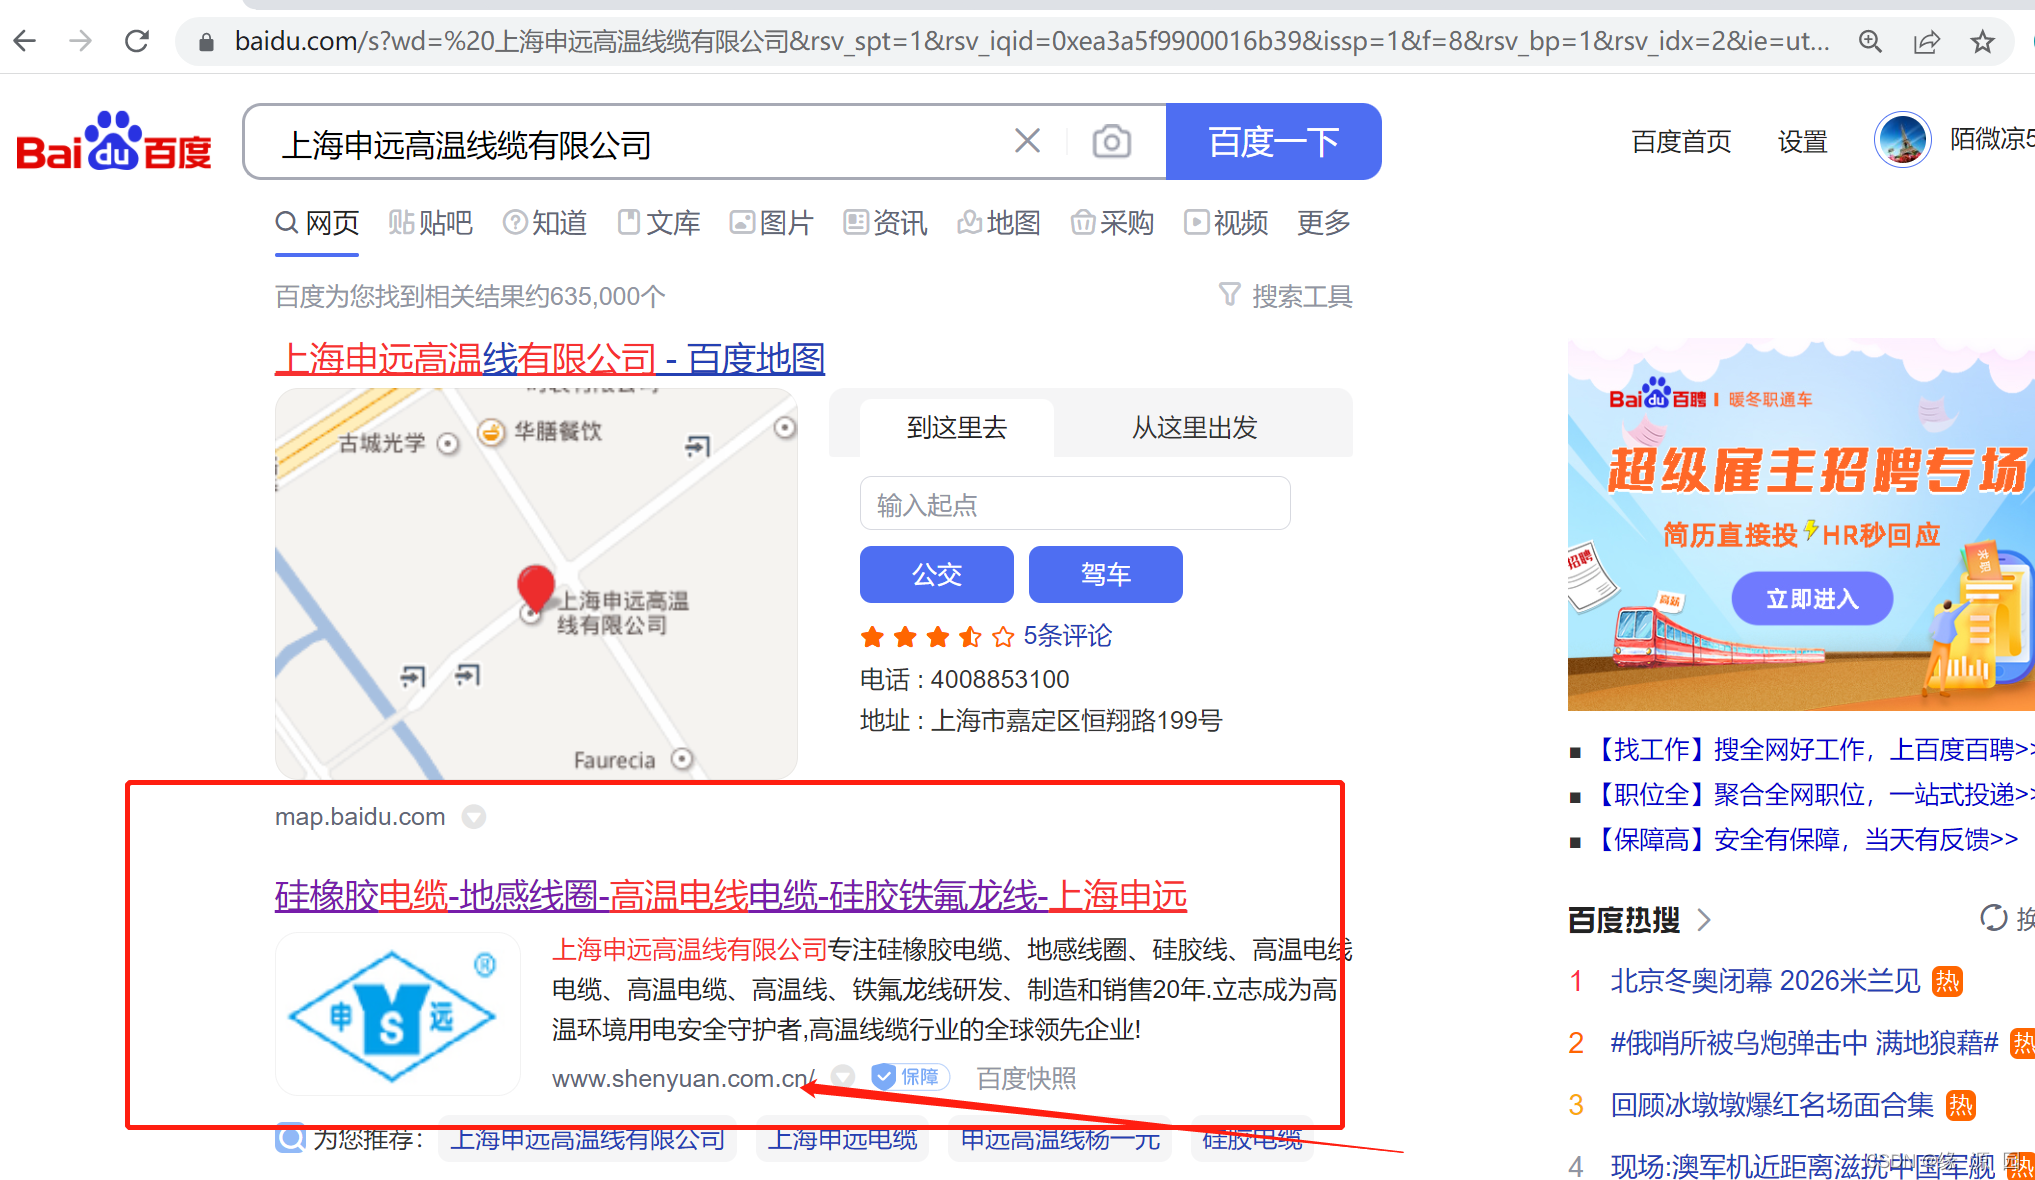This screenshot has height=1180, width=2035.
Task: Focus the 输入起点 start point field
Action: [x=1075, y=503]
